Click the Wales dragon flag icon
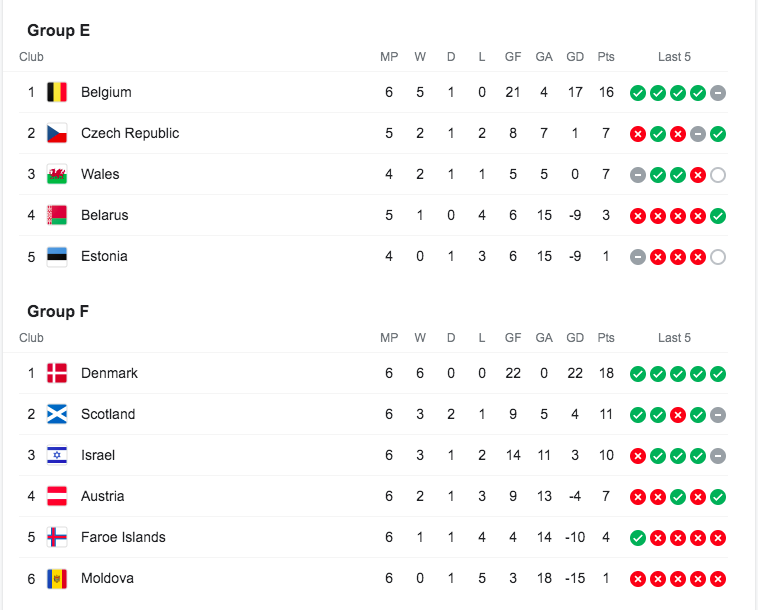This screenshot has width=758, height=610. pyautogui.click(x=57, y=174)
